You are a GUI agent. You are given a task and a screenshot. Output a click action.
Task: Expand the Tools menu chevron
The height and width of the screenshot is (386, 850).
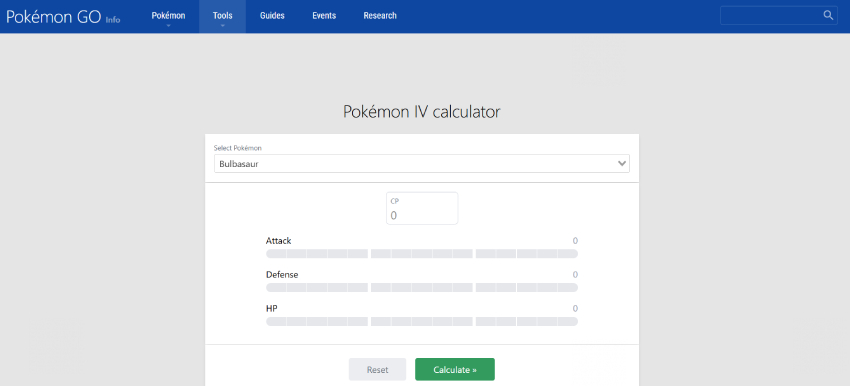click(222, 25)
